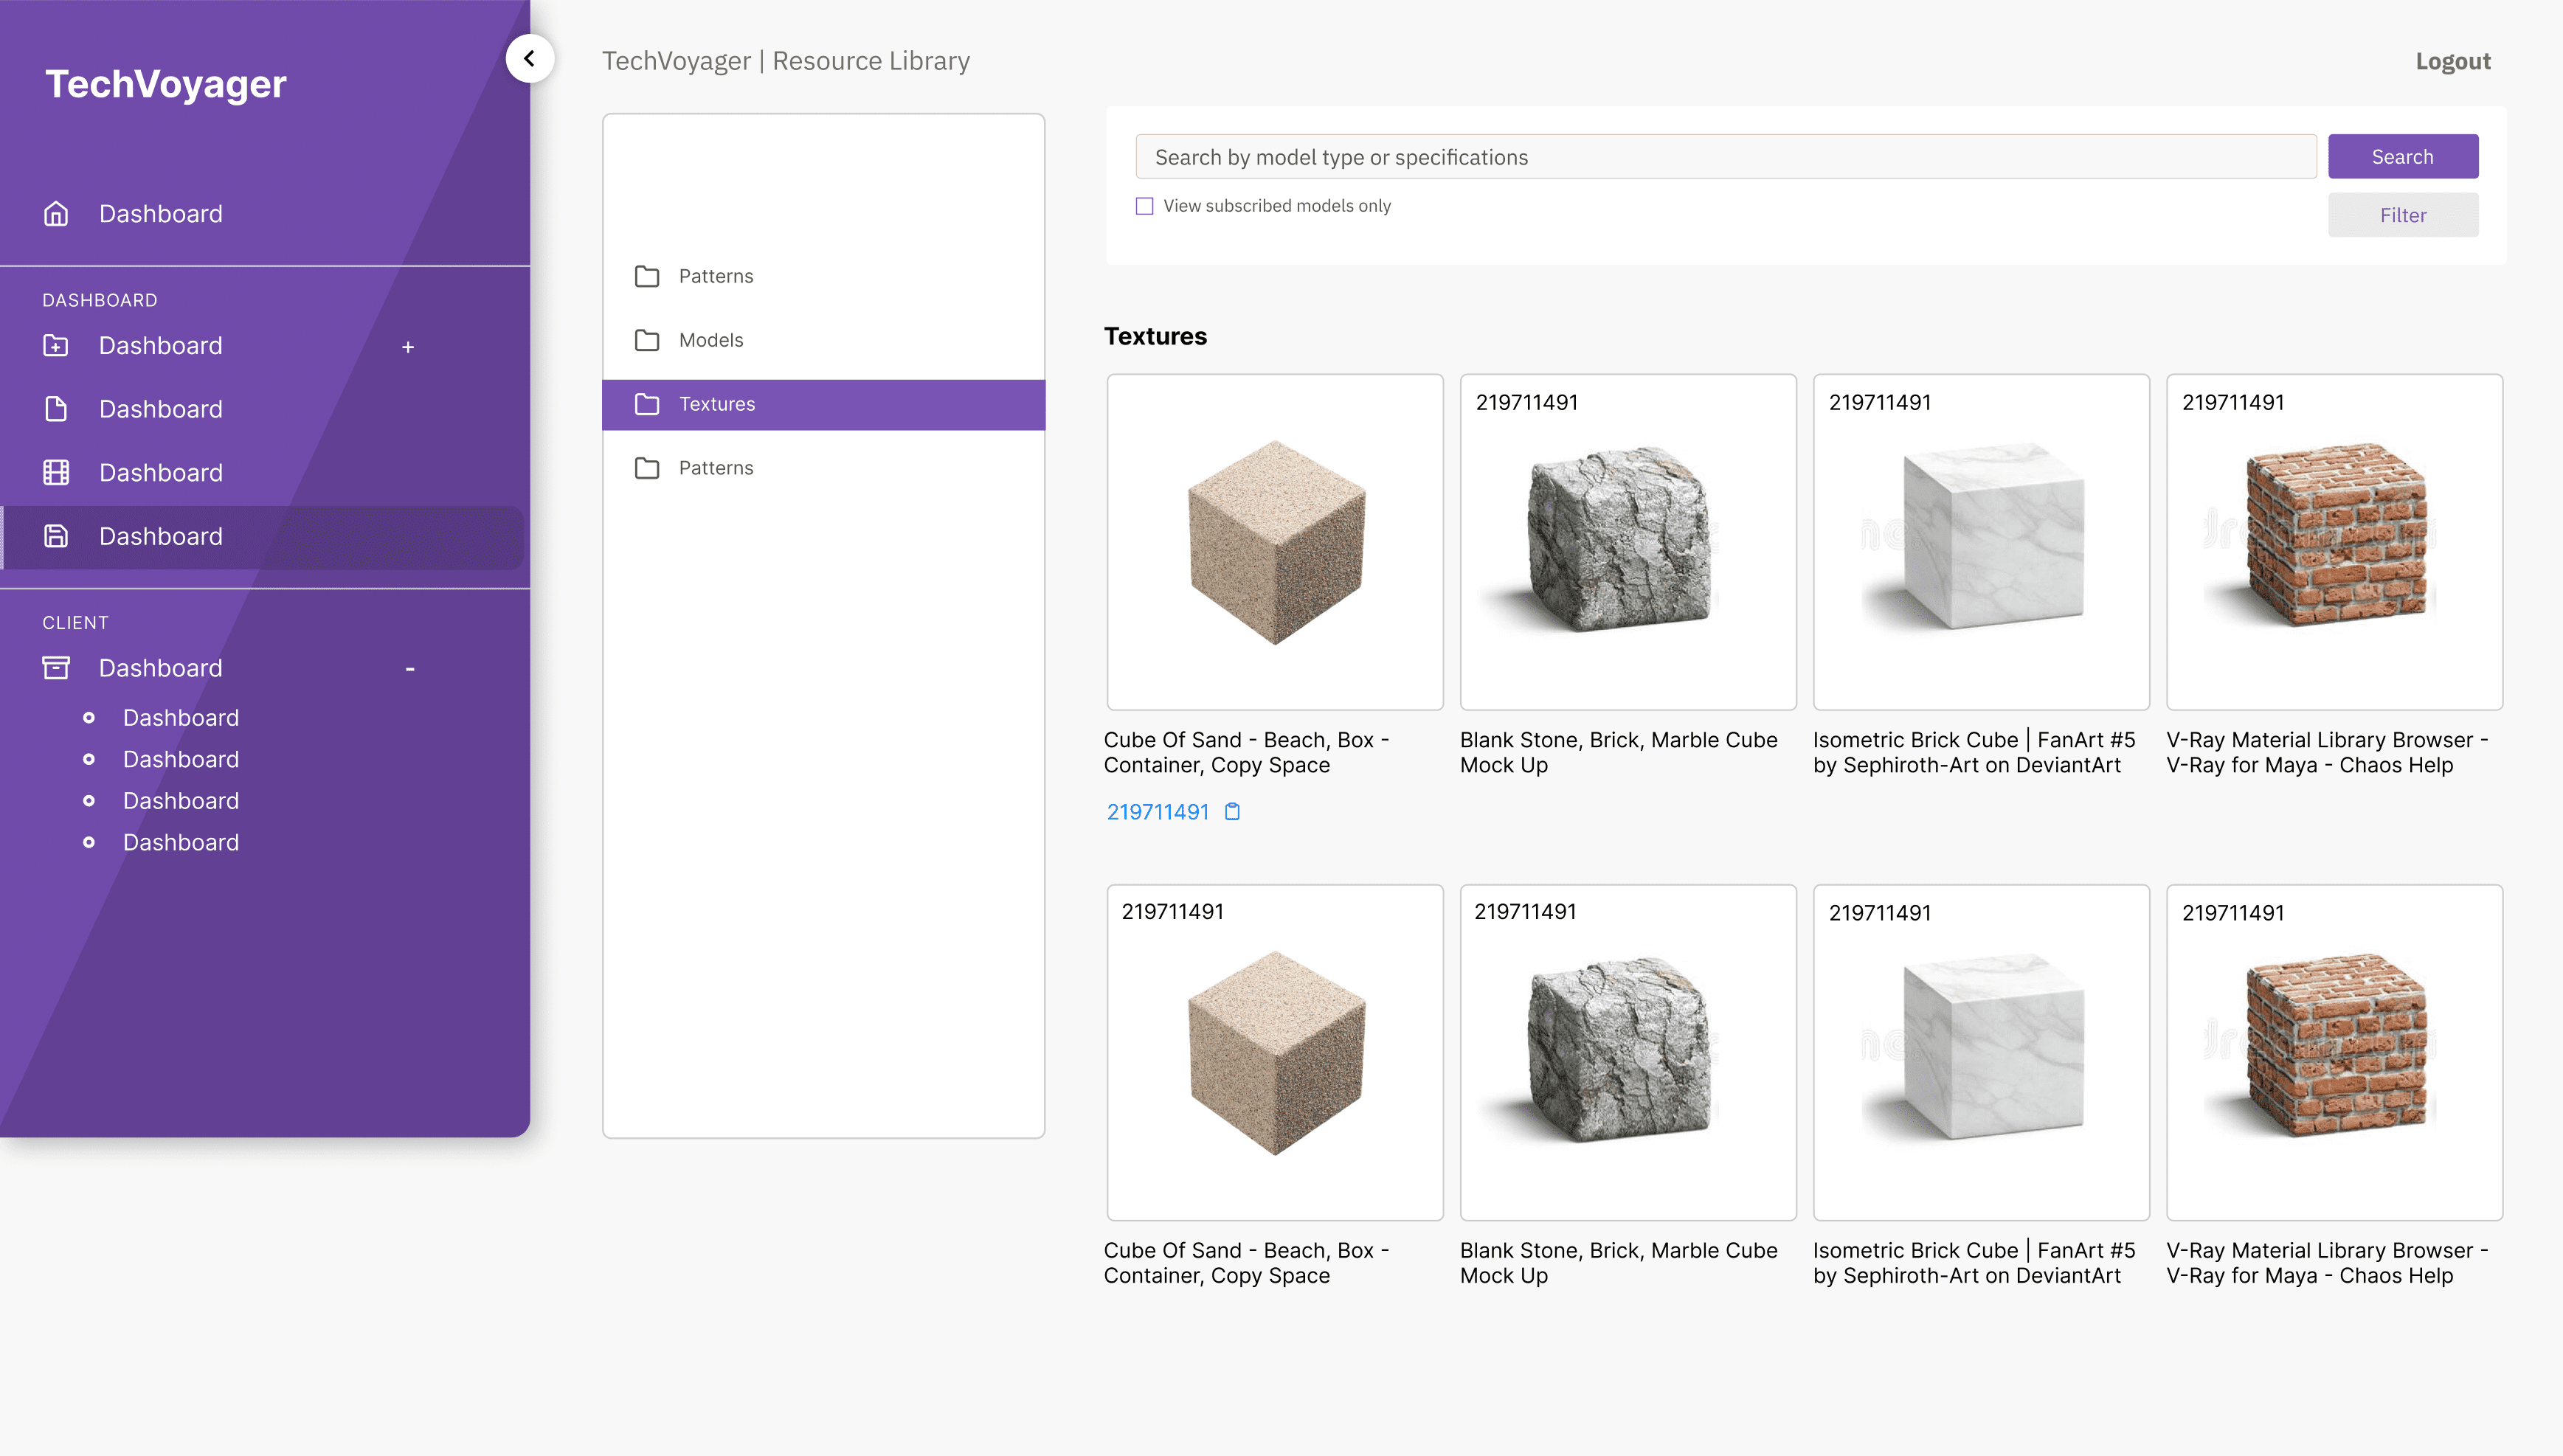The image size is (2563, 1456).
Task: Click the save disk icon in sidebar
Action: tap(56, 536)
